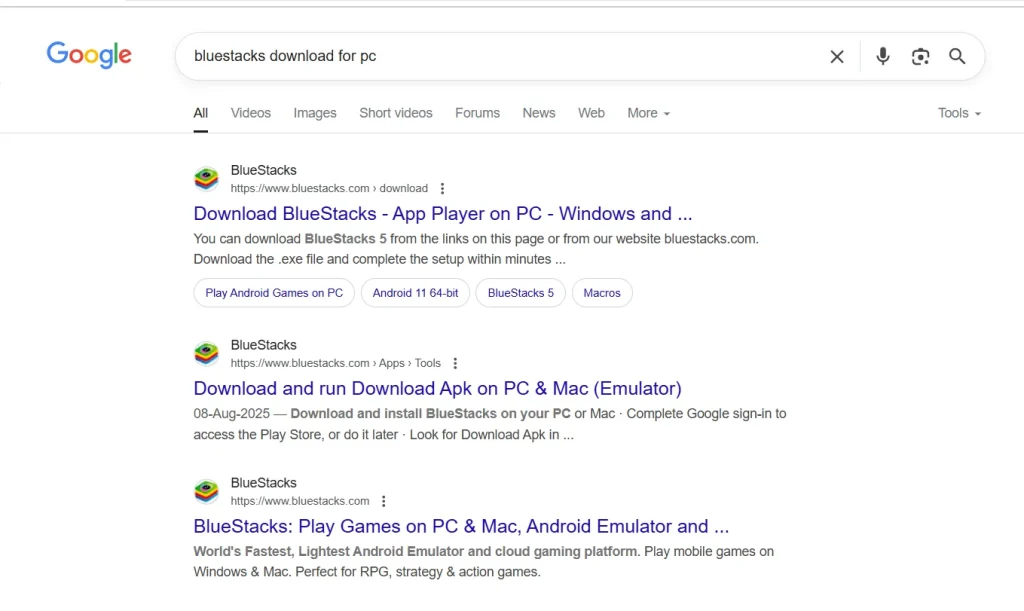The image size is (1024, 611).
Task: Open Google Lens image search
Action: [920, 57]
